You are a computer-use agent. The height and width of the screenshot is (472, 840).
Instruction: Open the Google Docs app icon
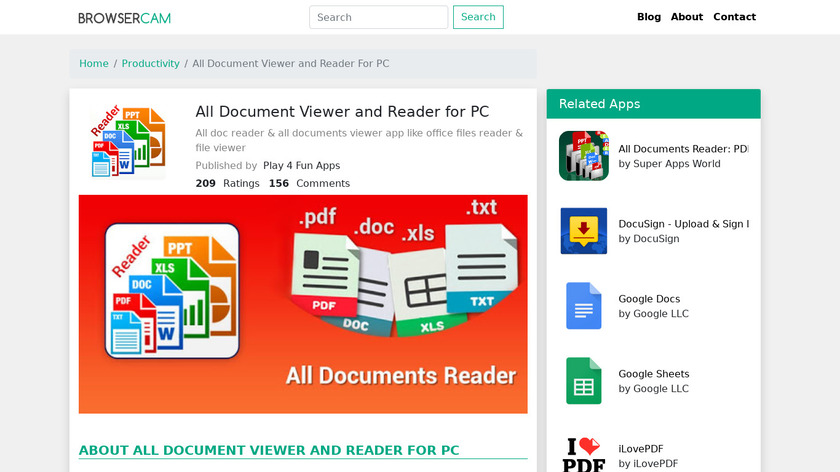click(583, 306)
